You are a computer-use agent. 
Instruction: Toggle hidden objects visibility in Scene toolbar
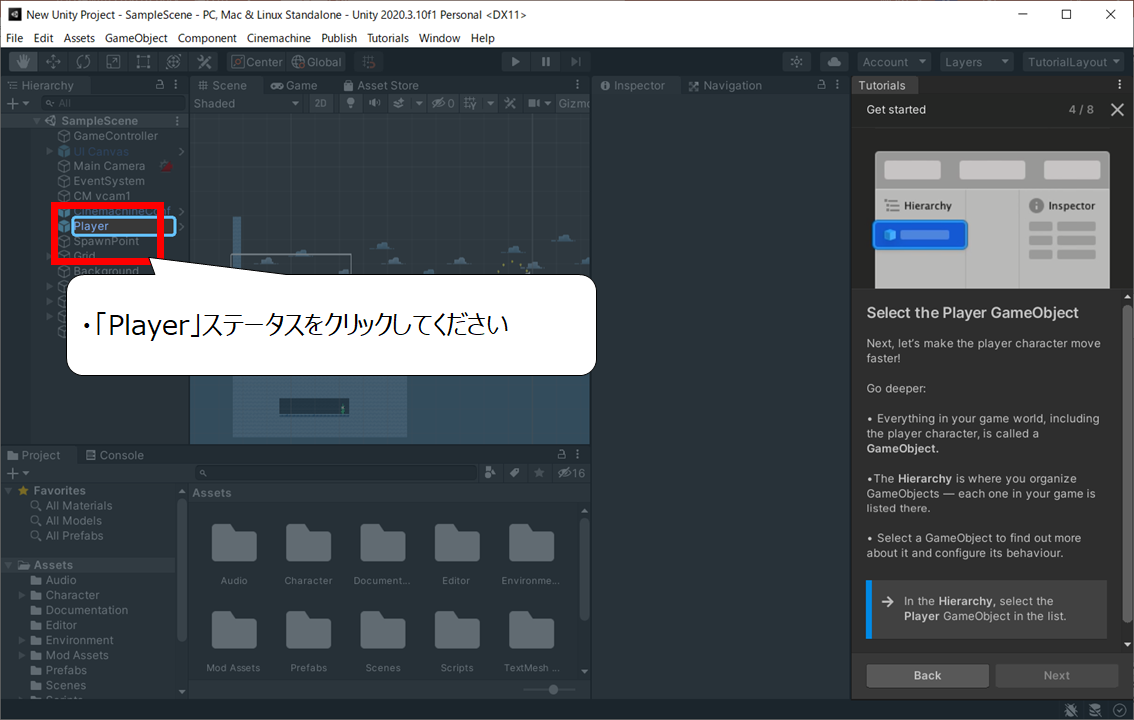pyautogui.click(x=443, y=103)
